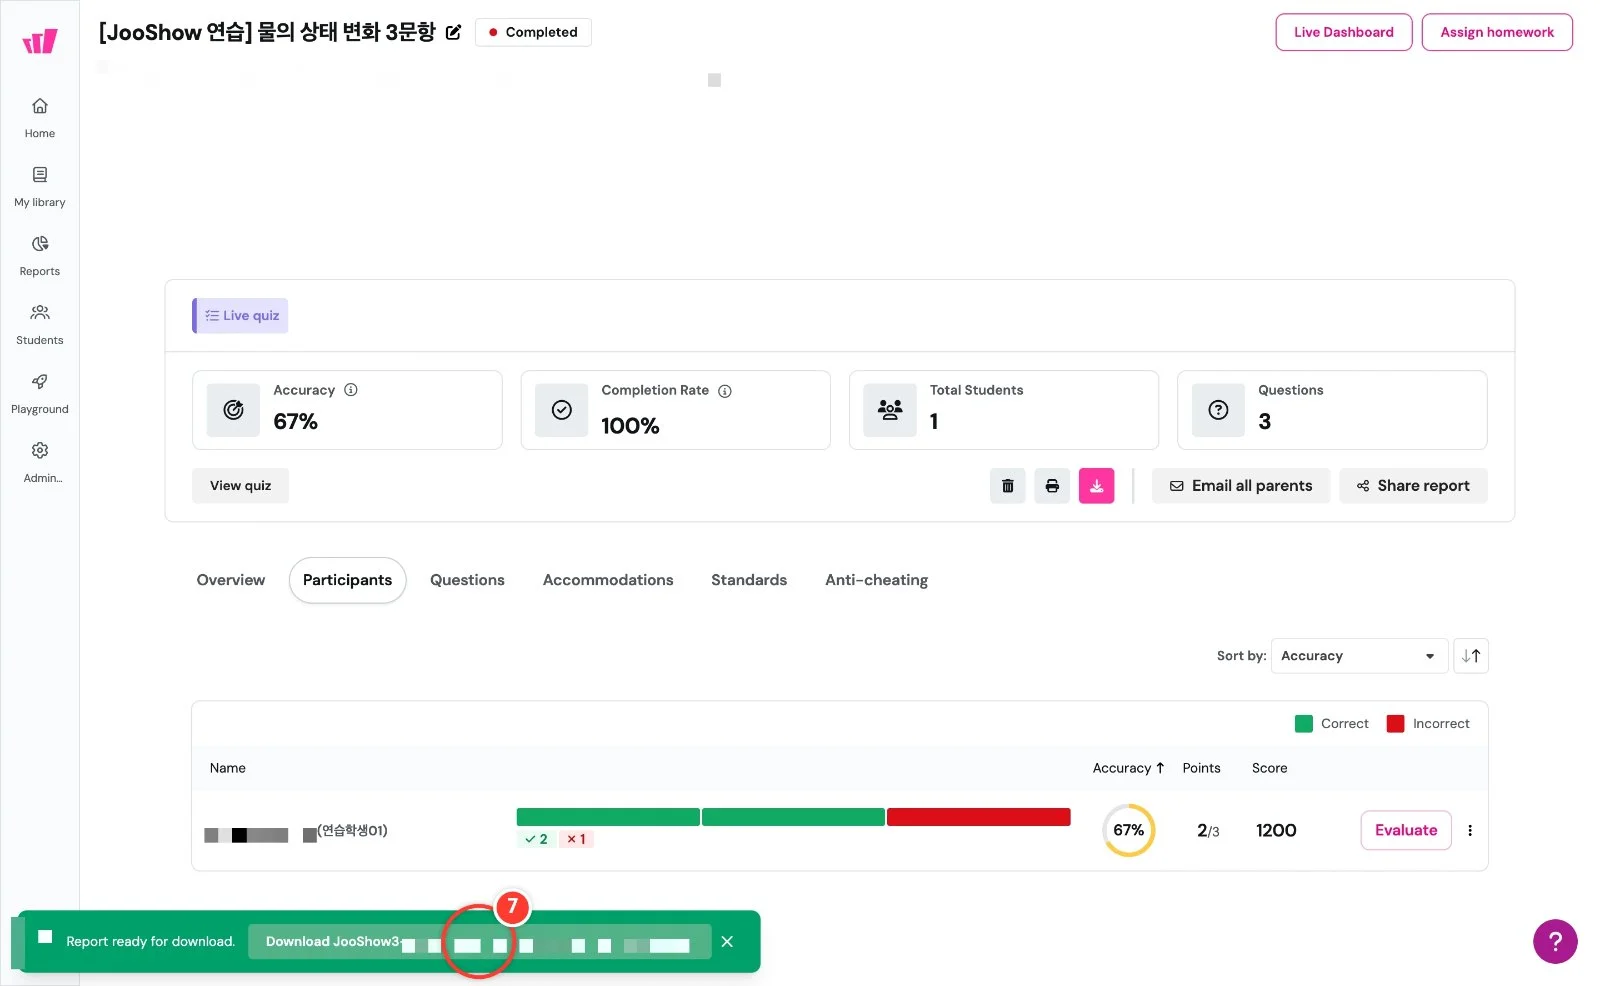
Task: Reverse the sort order arrows button
Action: [x=1471, y=656]
